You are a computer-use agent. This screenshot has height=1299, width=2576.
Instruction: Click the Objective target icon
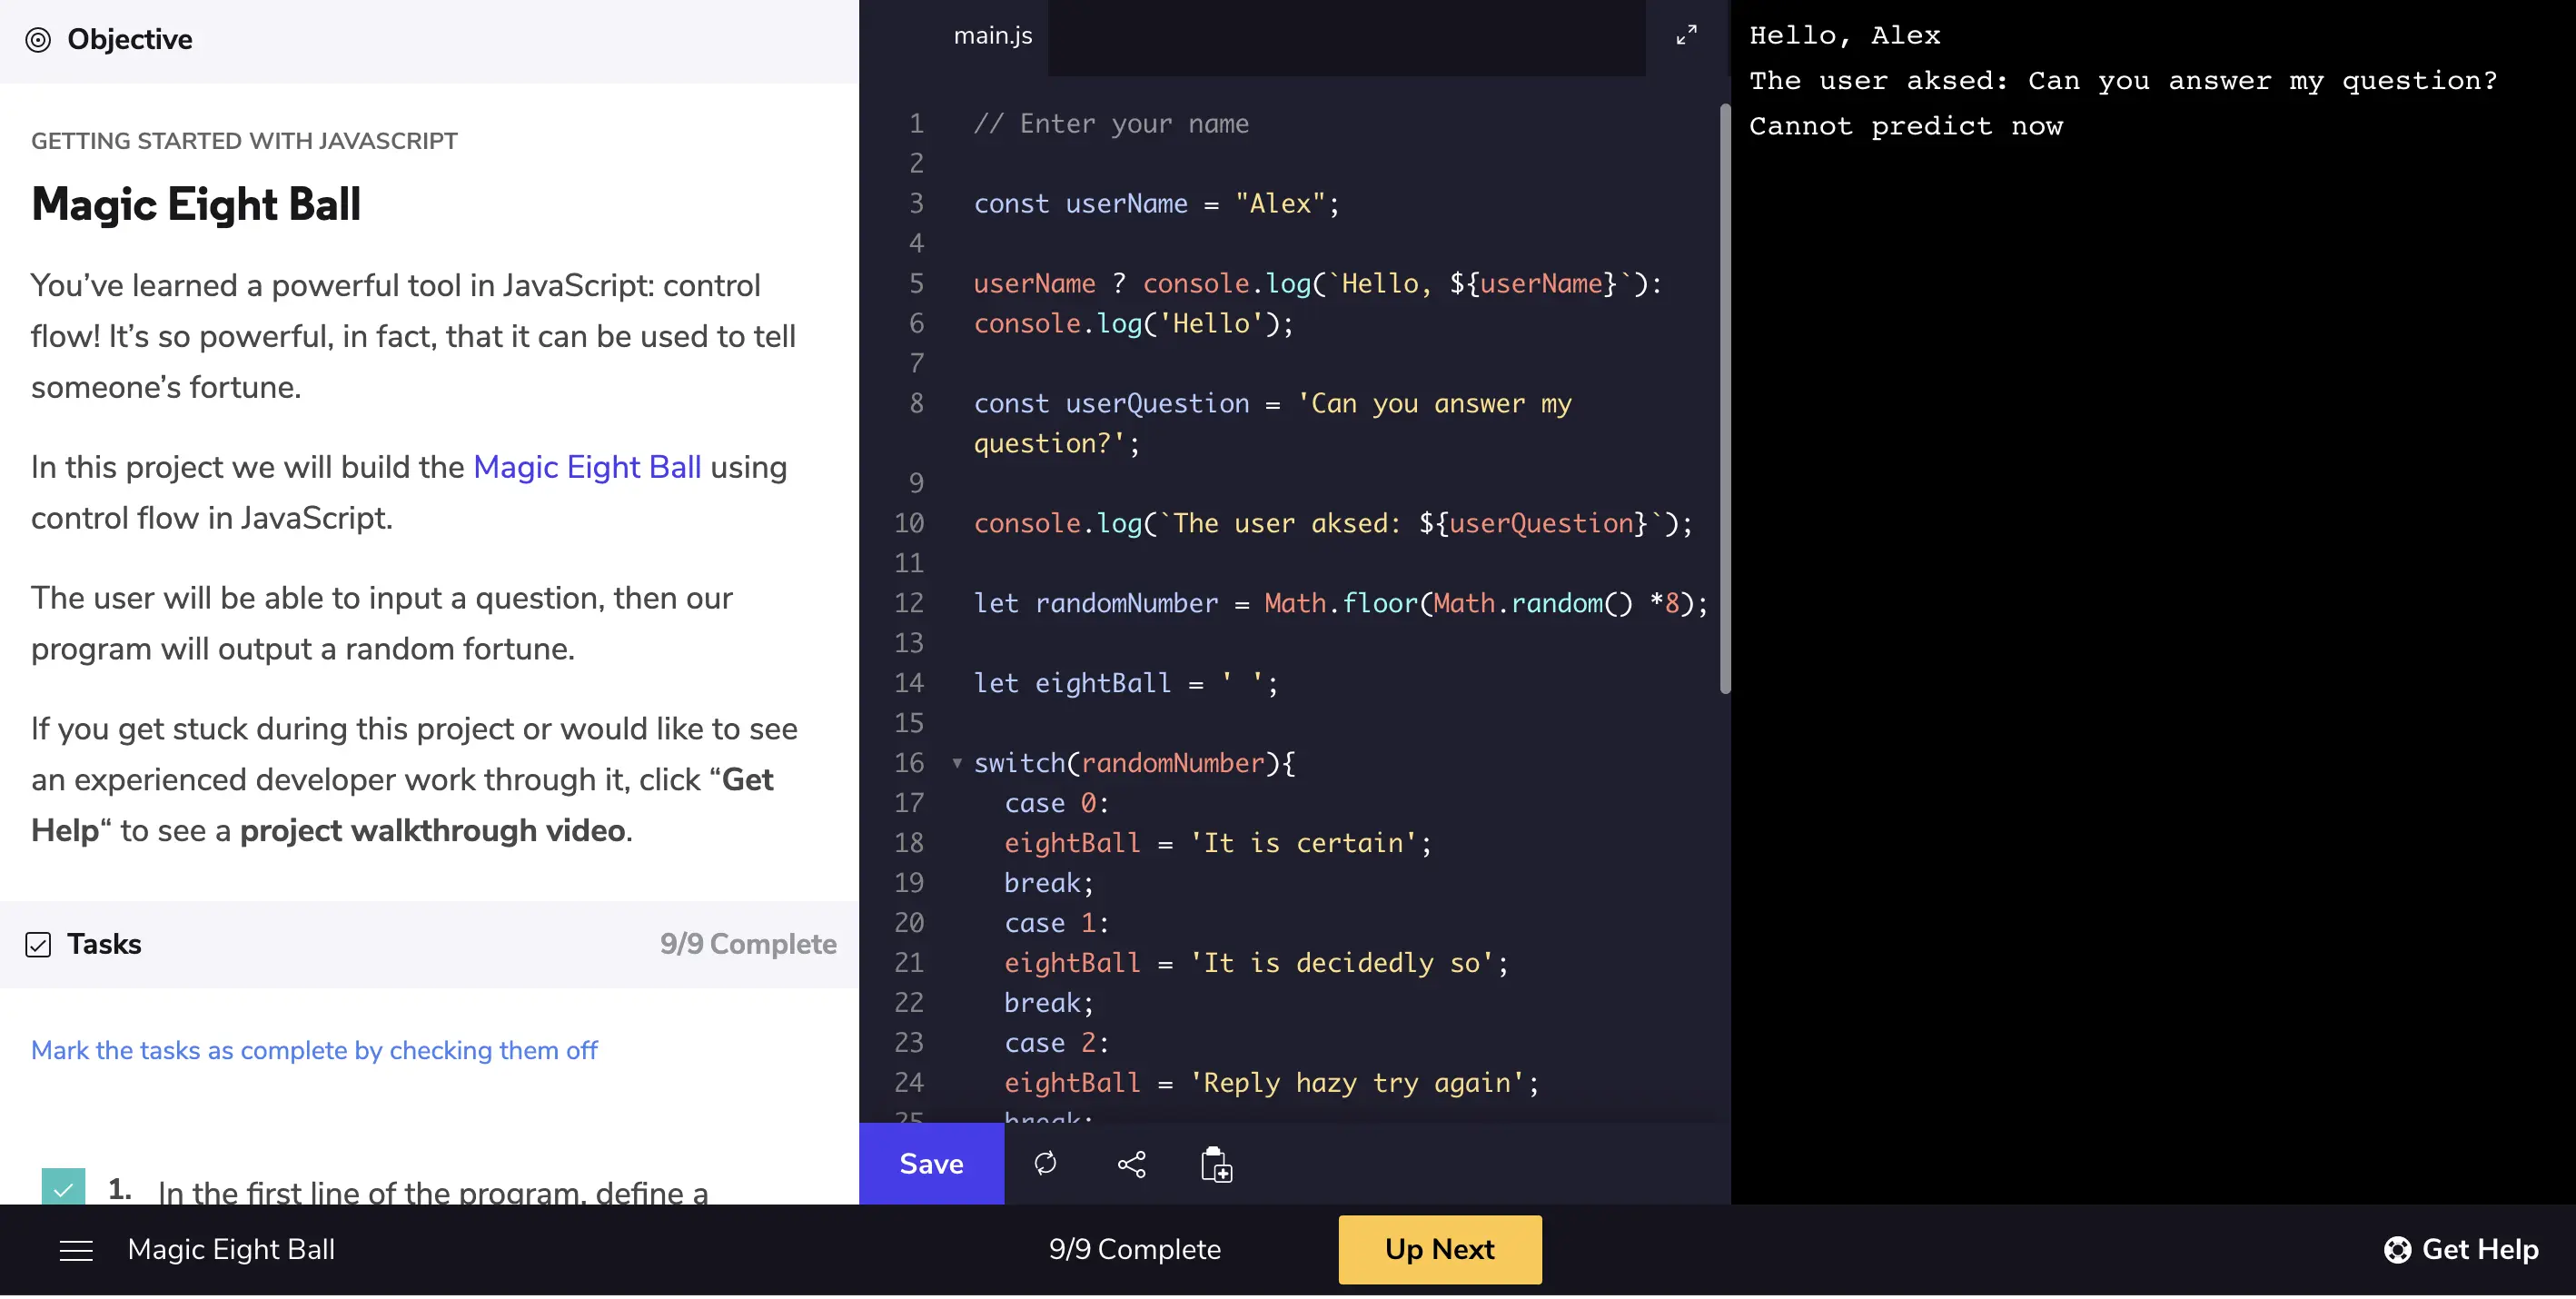pyautogui.click(x=38, y=40)
